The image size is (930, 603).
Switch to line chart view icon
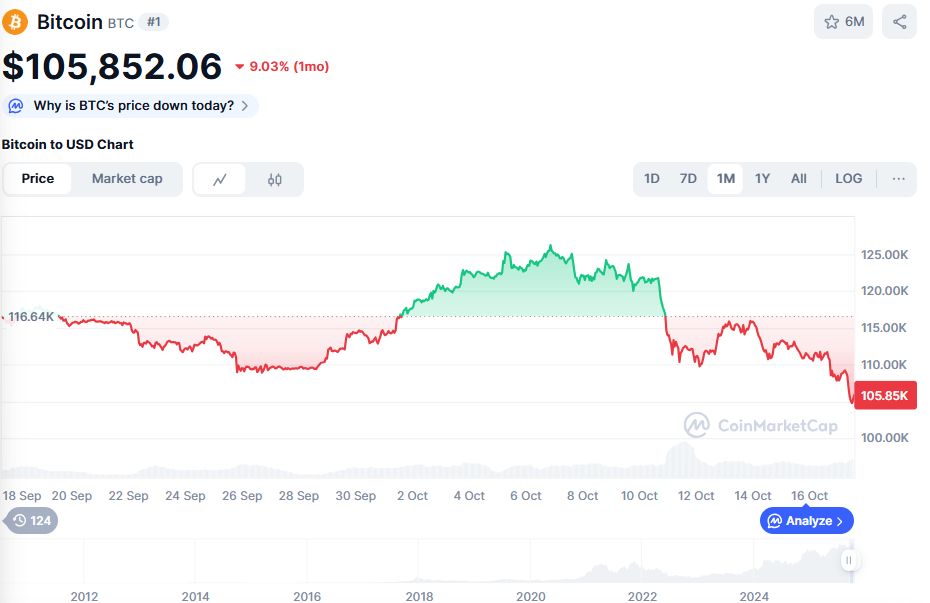[219, 179]
